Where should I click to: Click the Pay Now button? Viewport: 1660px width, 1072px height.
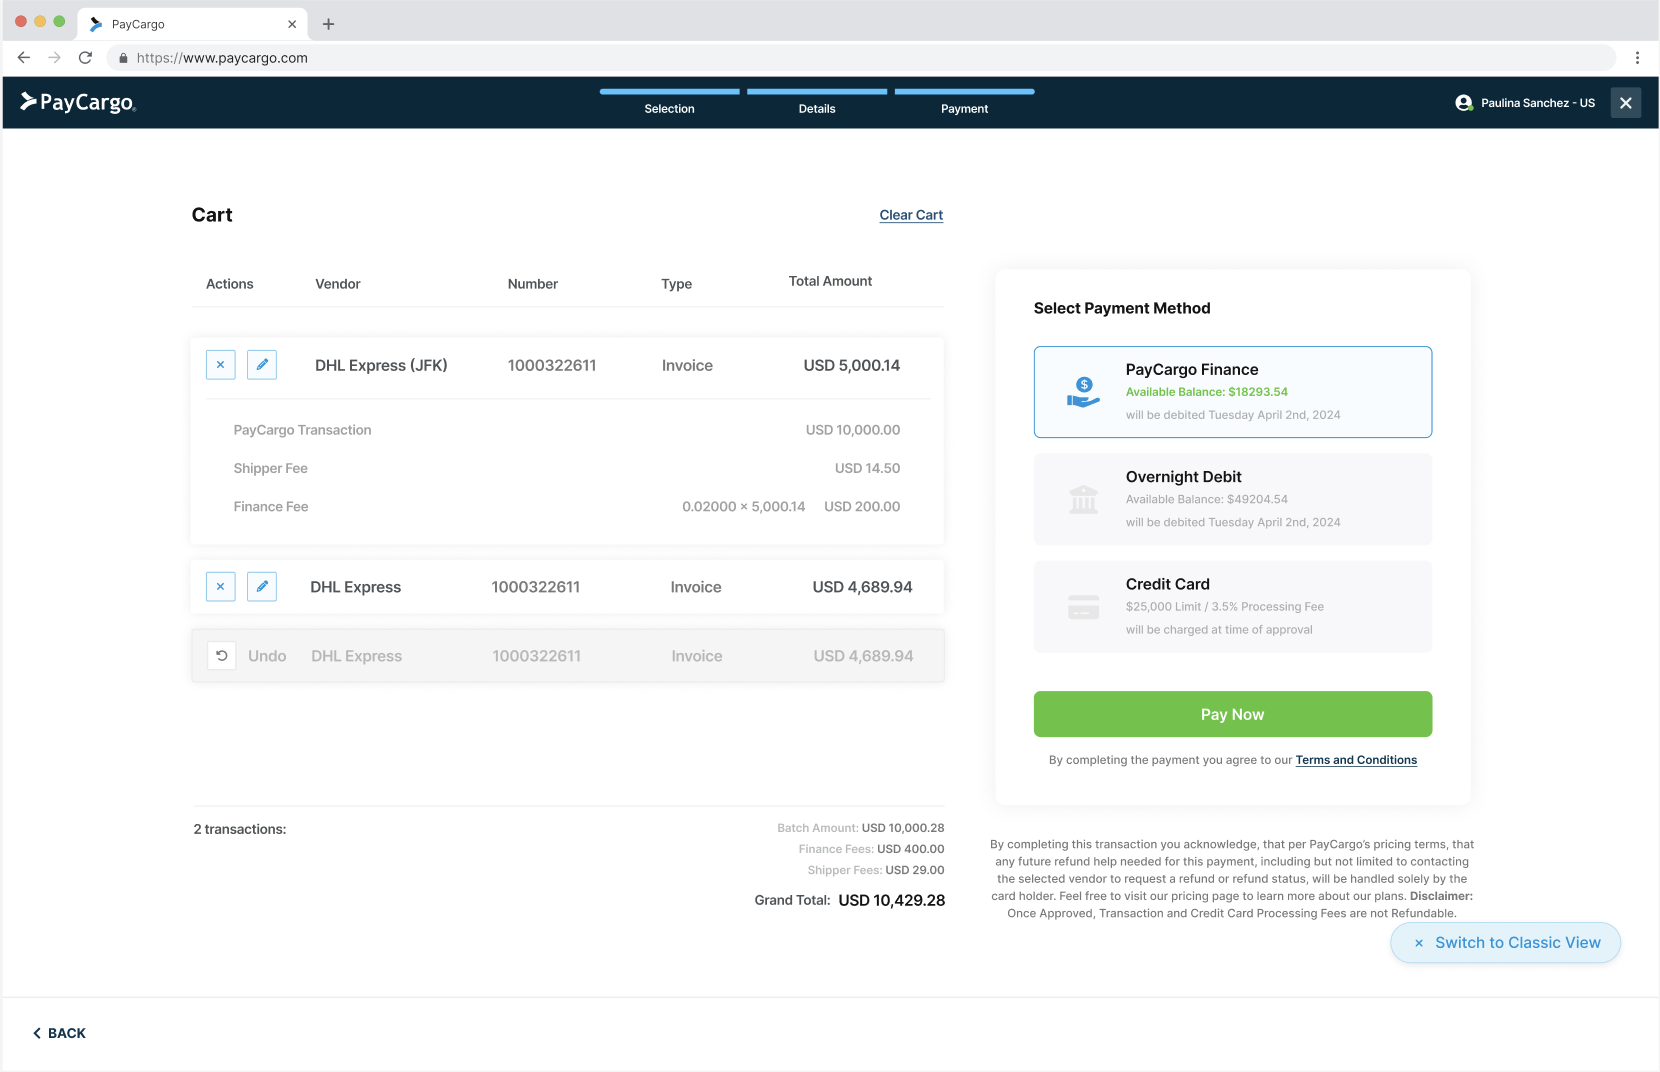pos(1233,714)
